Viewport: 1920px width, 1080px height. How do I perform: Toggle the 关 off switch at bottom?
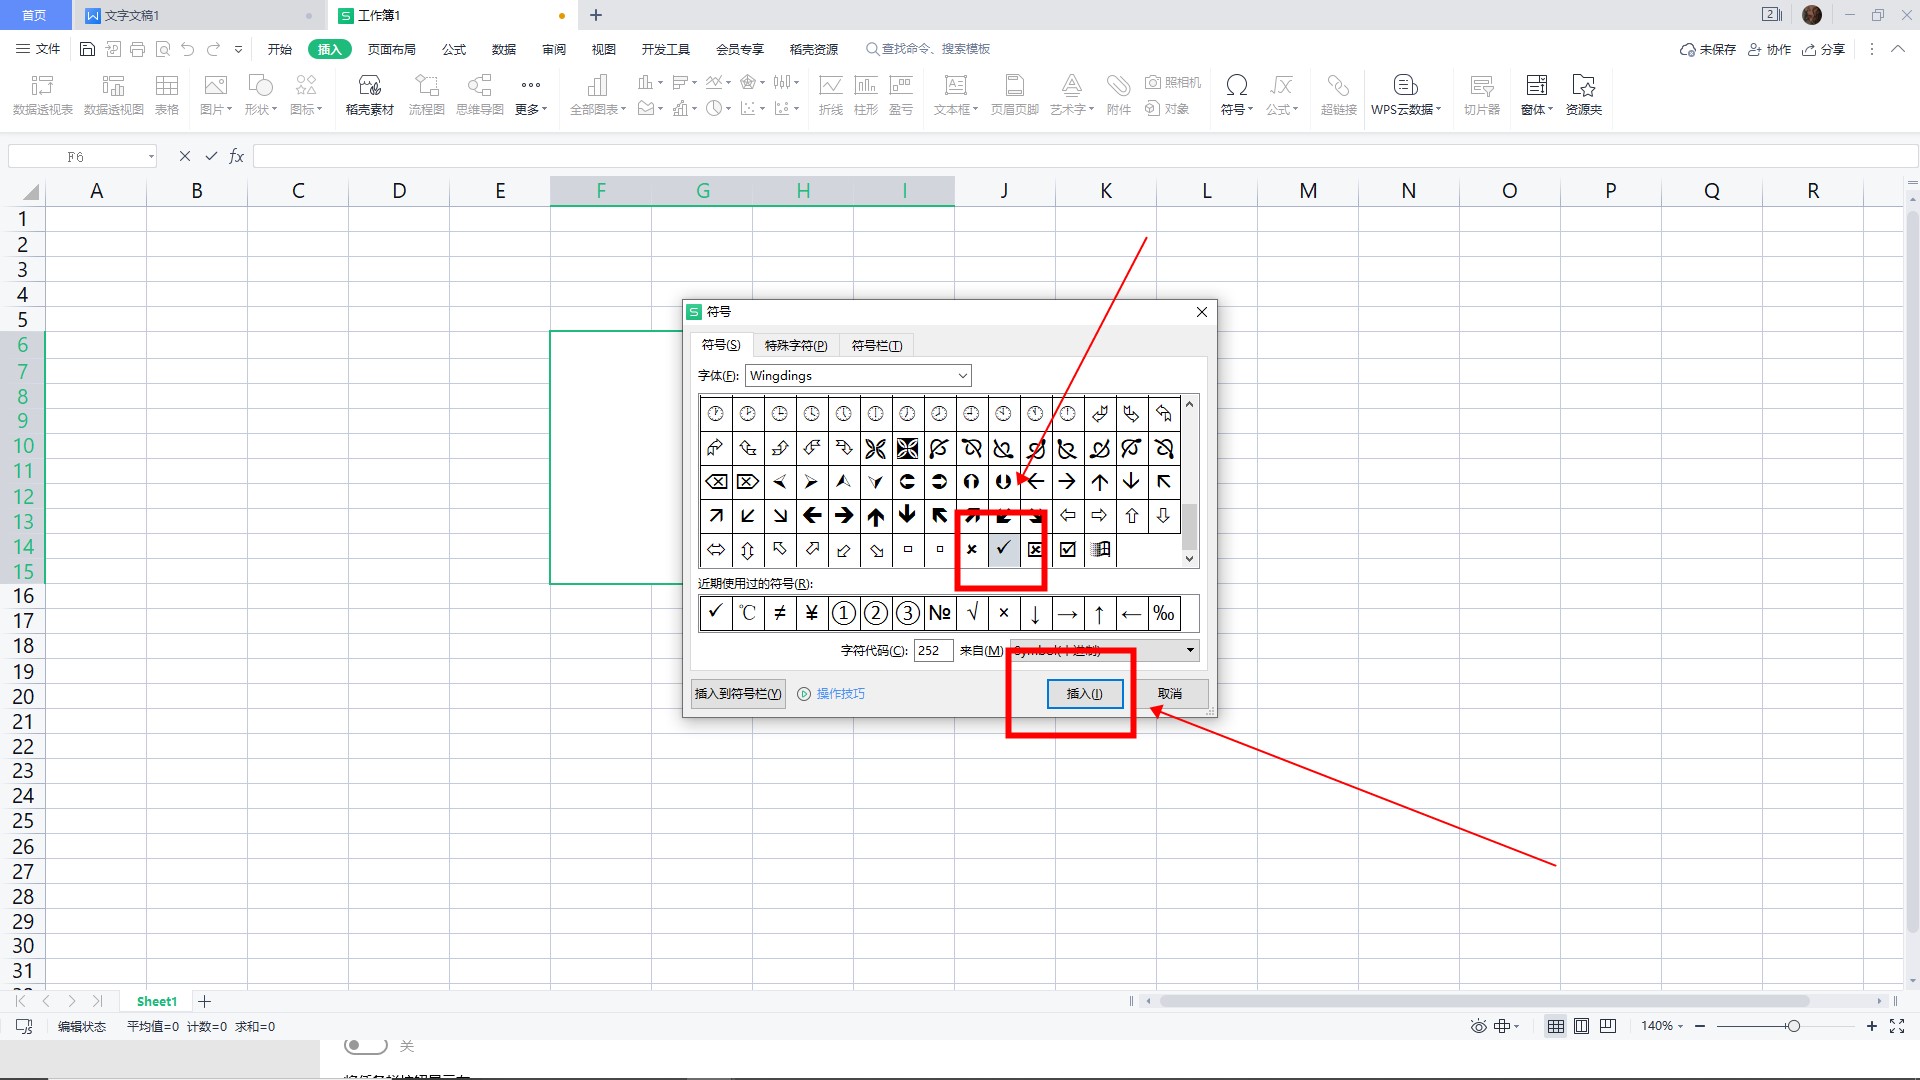[366, 1046]
